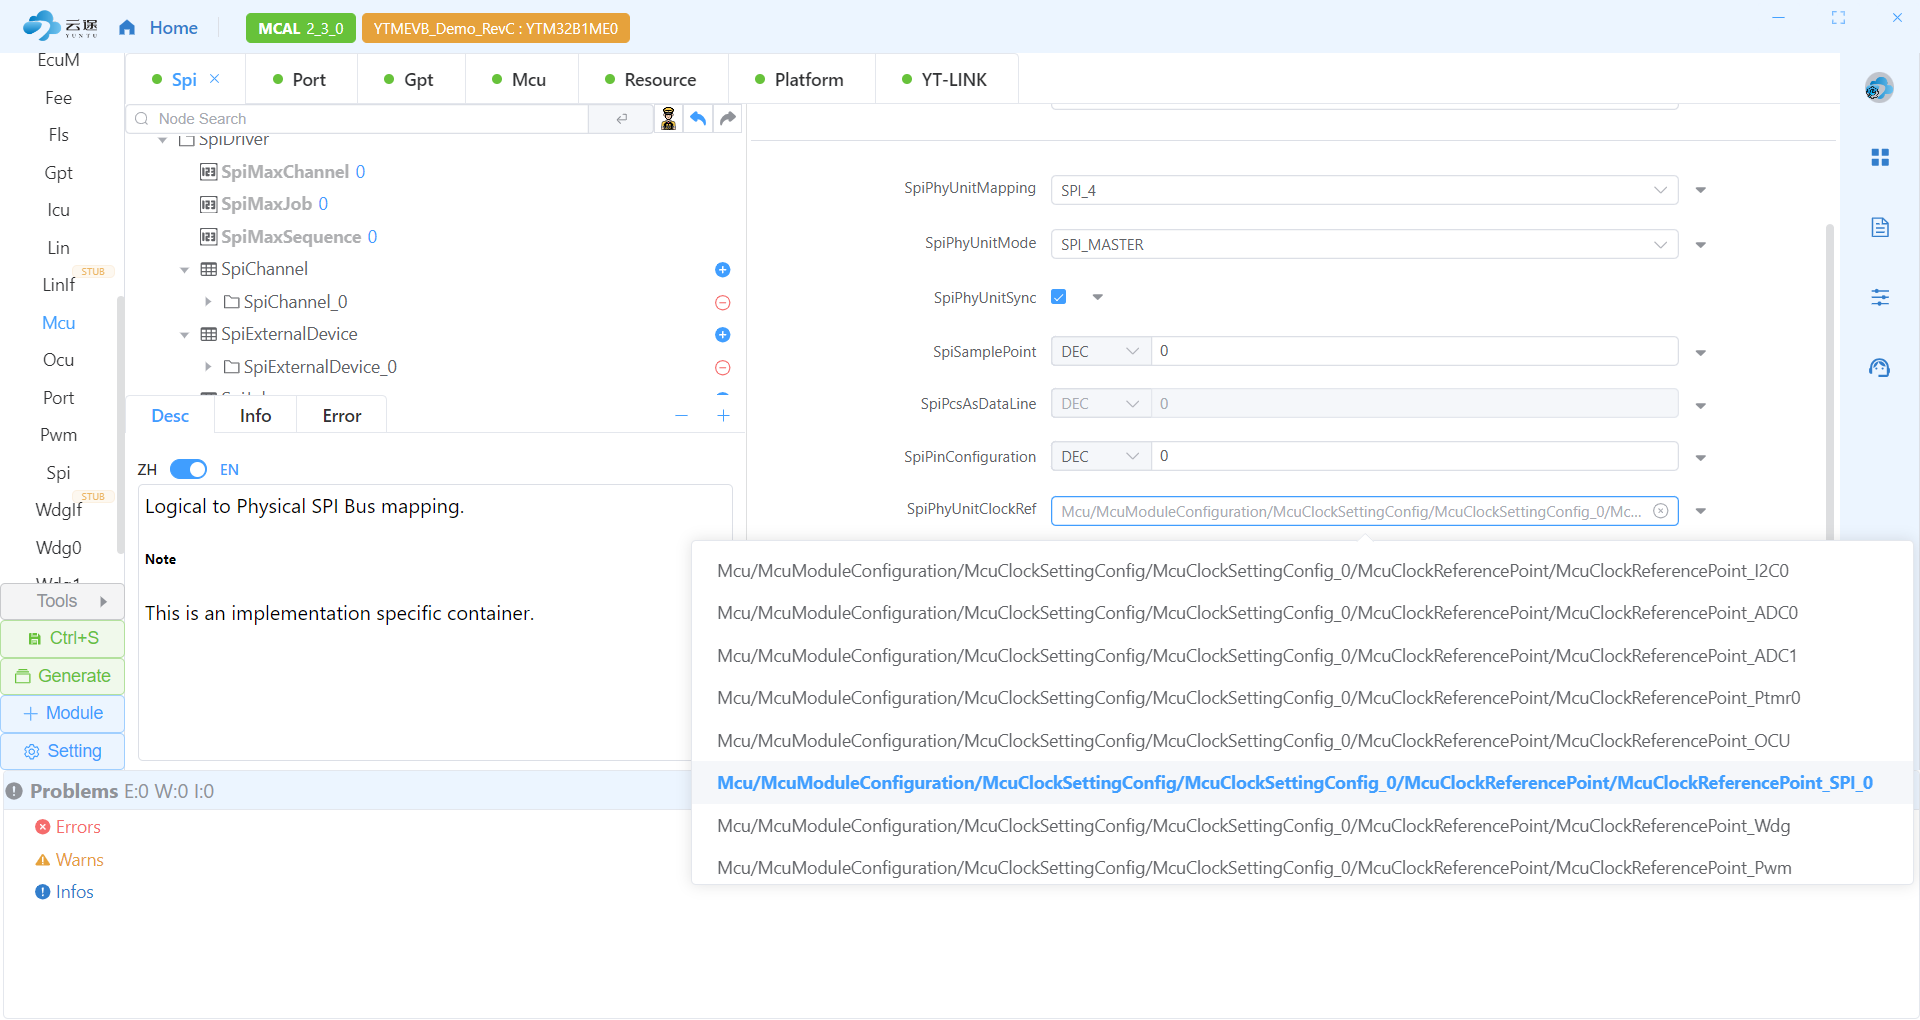
Task: Remove SpiChannel_0 with the minus icon
Action: (x=723, y=303)
